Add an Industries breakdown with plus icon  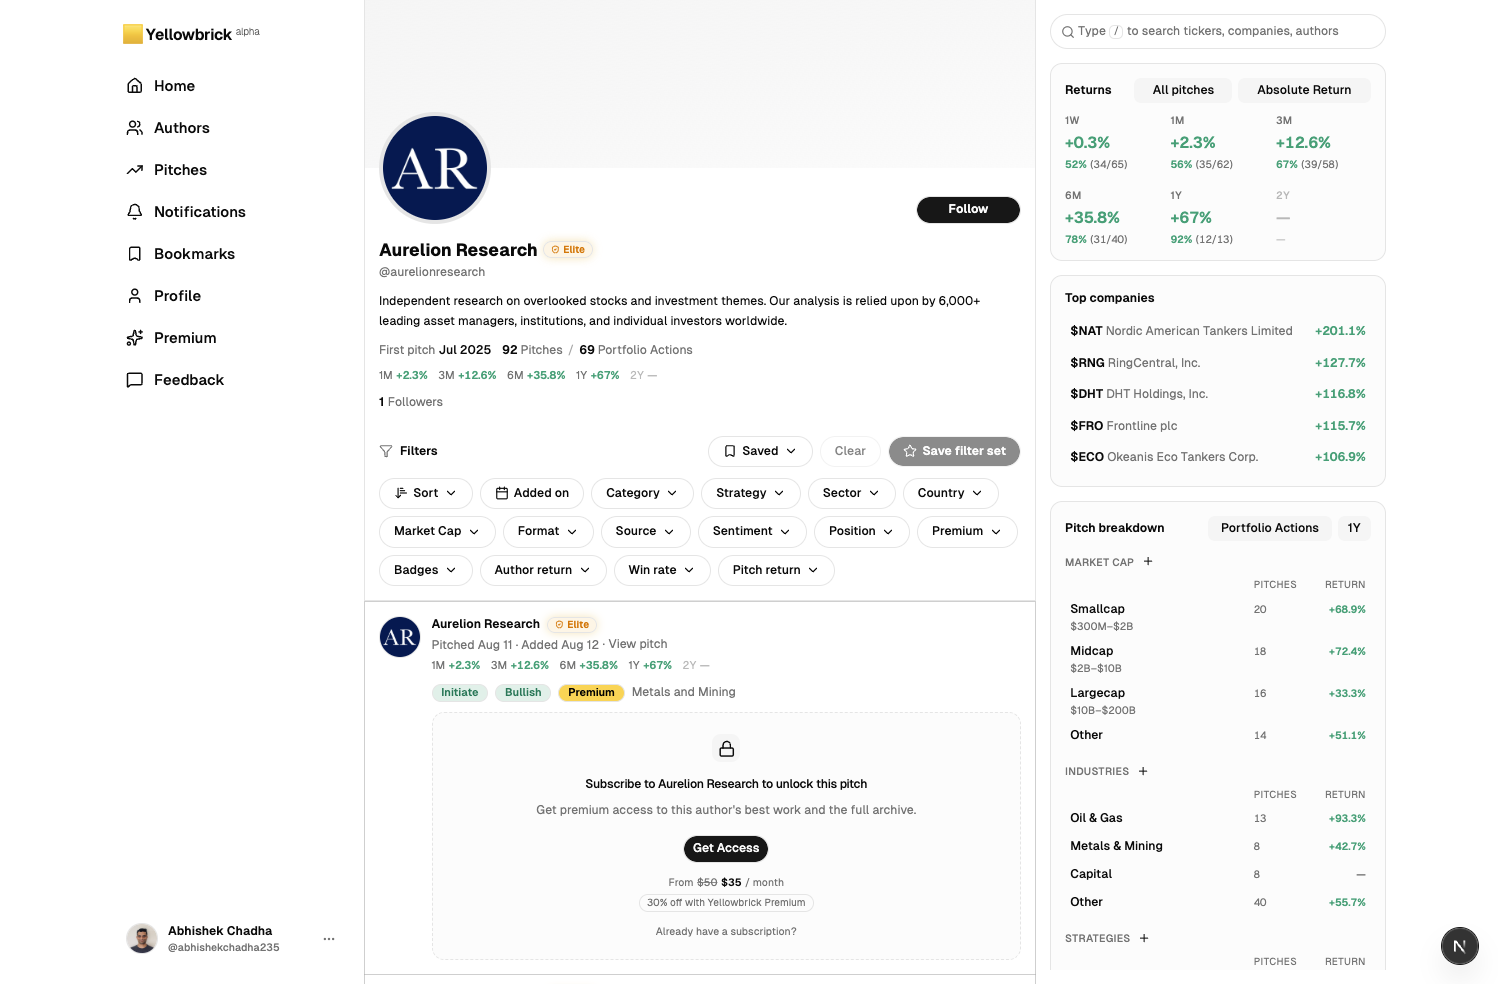[1143, 771]
